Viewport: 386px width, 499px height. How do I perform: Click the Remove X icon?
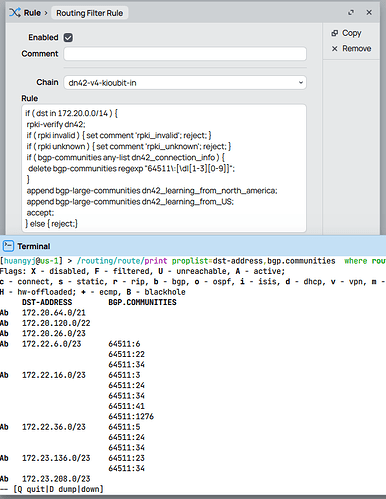pos(335,49)
